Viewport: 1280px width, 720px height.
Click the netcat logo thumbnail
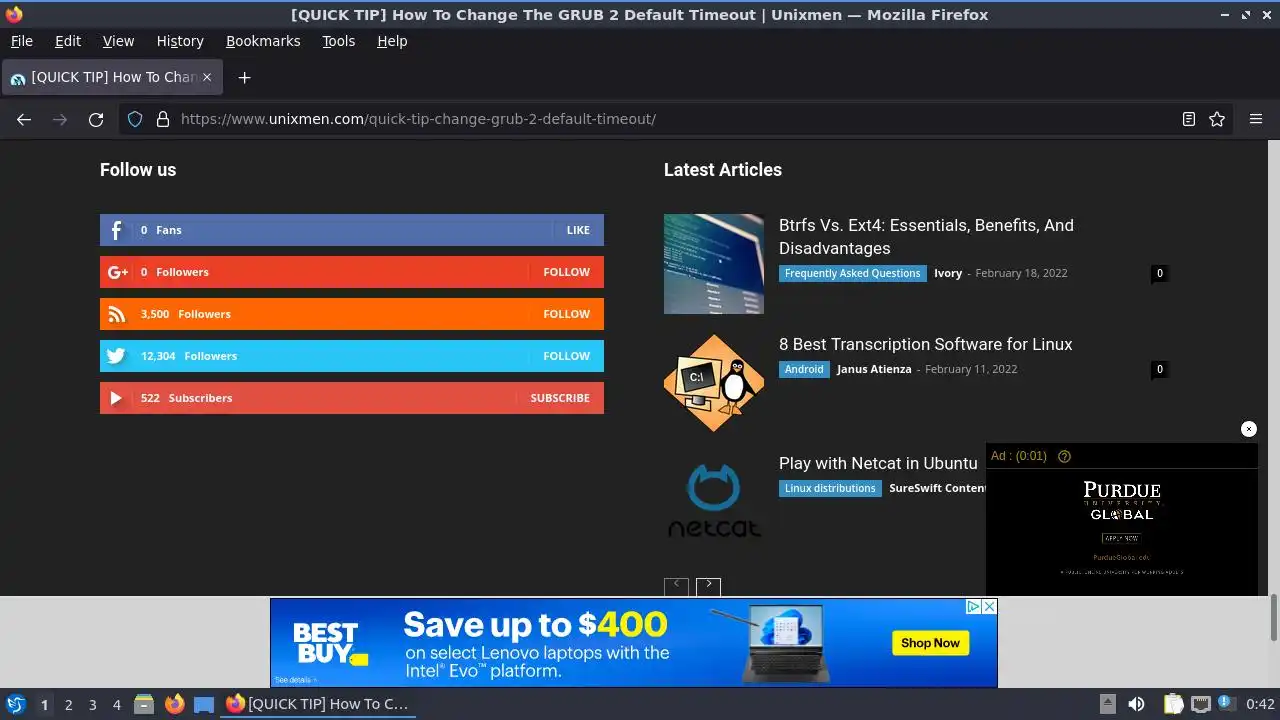(714, 502)
